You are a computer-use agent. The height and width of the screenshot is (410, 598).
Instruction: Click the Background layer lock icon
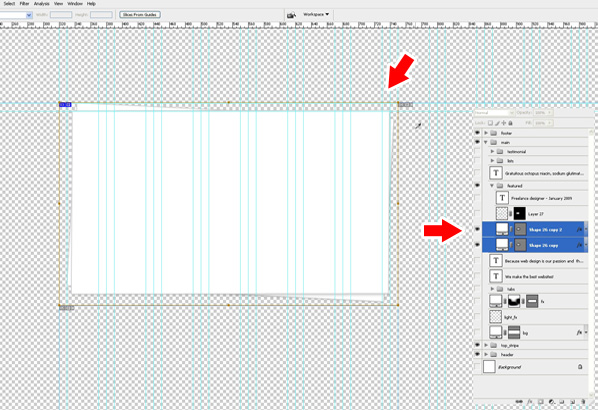click(x=580, y=367)
